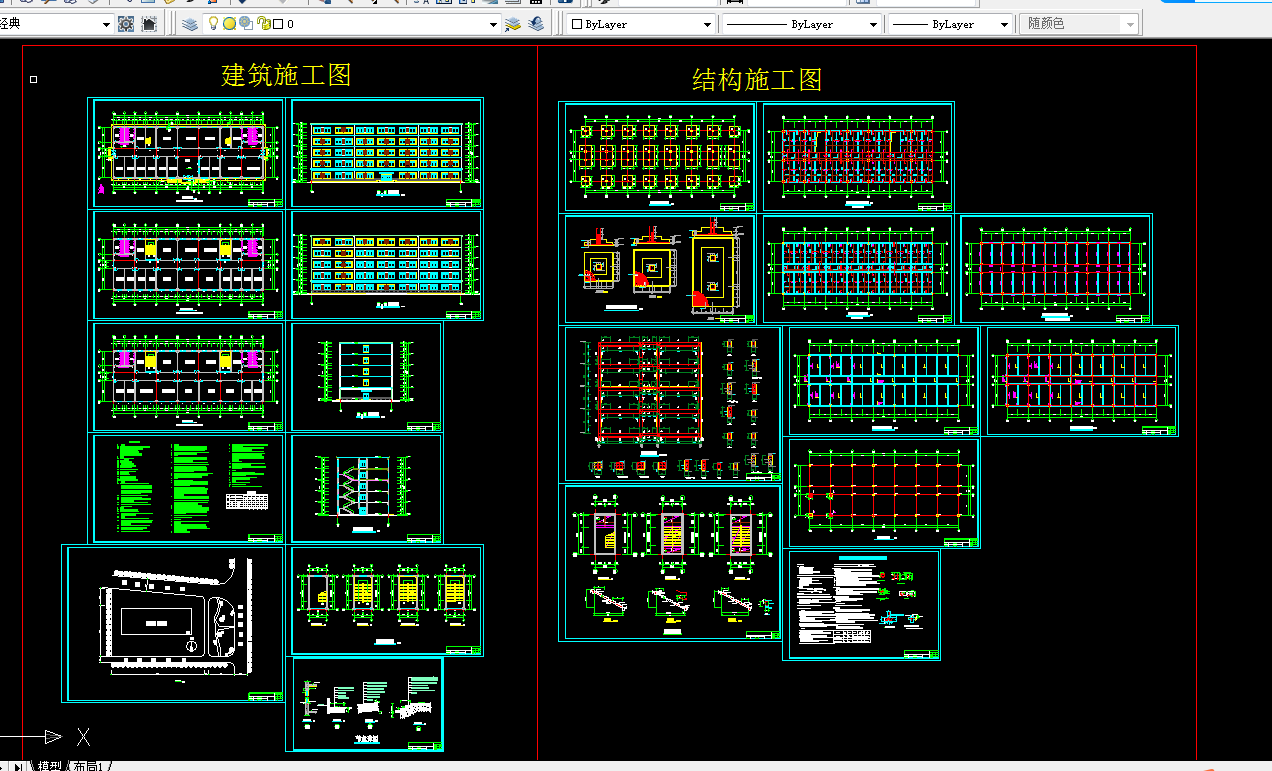
Task: Click Make Object's Layer Current icon
Action: click(513, 24)
